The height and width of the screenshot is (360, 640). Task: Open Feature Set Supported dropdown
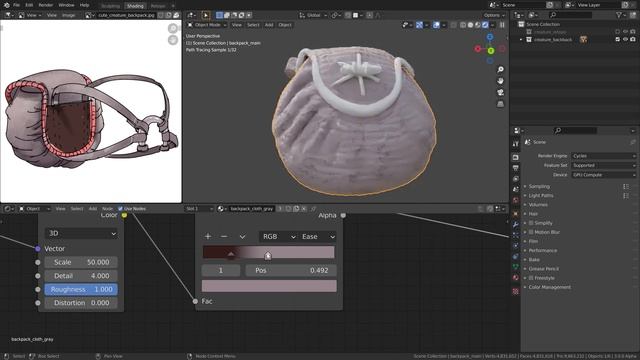click(603, 165)
